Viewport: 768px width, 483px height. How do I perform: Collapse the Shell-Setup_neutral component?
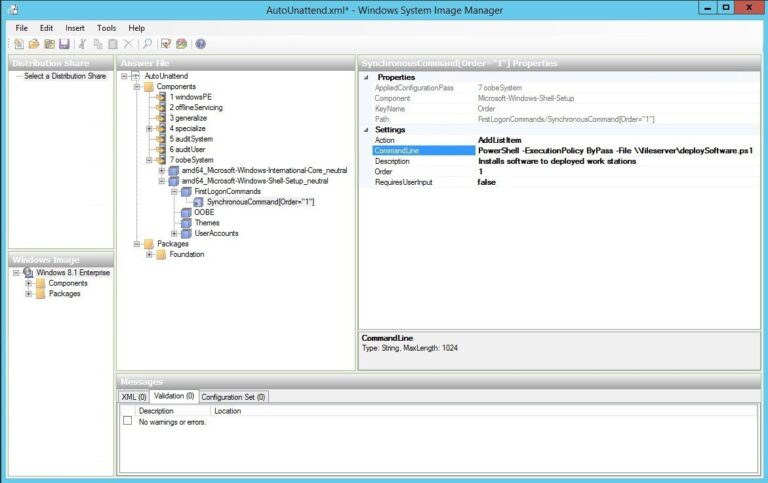pyautogui.click(x=162, y=181)
